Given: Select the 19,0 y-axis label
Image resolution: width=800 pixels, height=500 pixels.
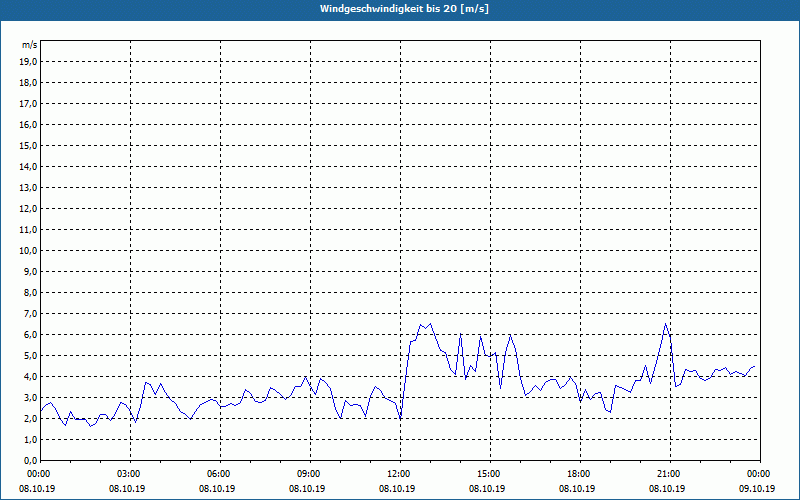Looking at the screenshot, I should 29,62.
